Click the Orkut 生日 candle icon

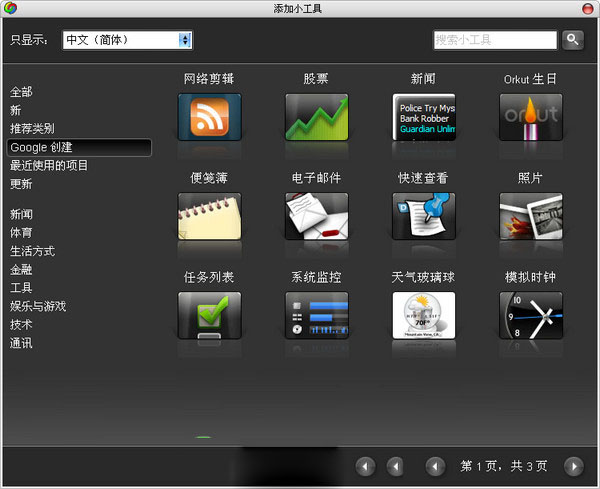coord(530,117)
